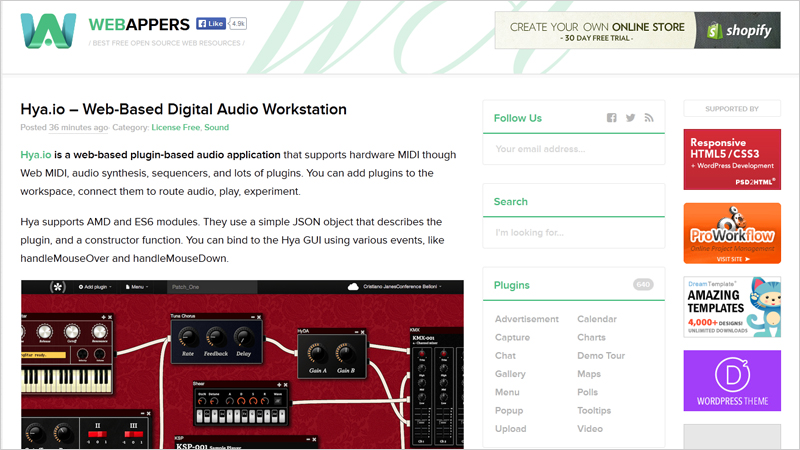Click the Plugins section heading

point(511,285)
